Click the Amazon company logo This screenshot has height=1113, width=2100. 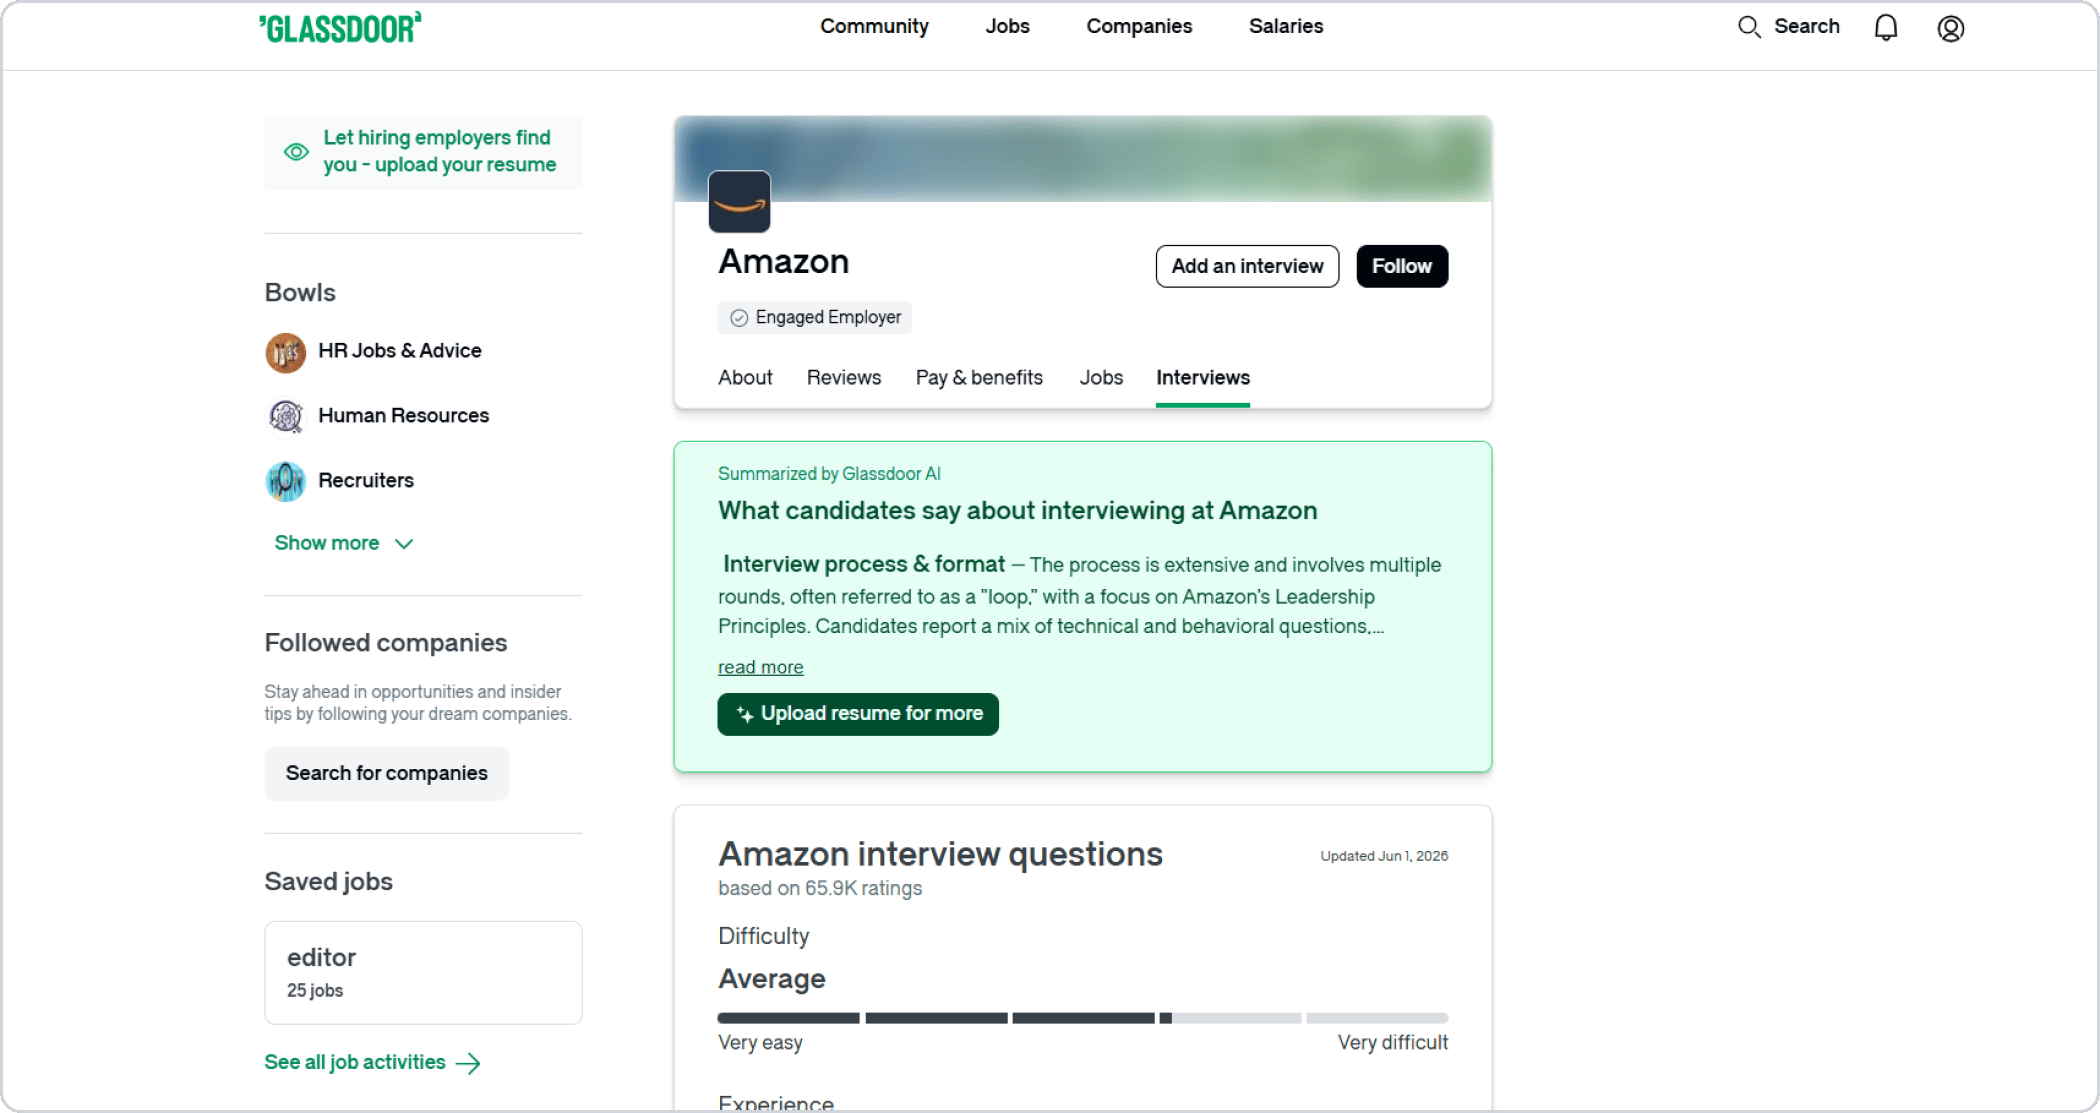coord(740,202)
